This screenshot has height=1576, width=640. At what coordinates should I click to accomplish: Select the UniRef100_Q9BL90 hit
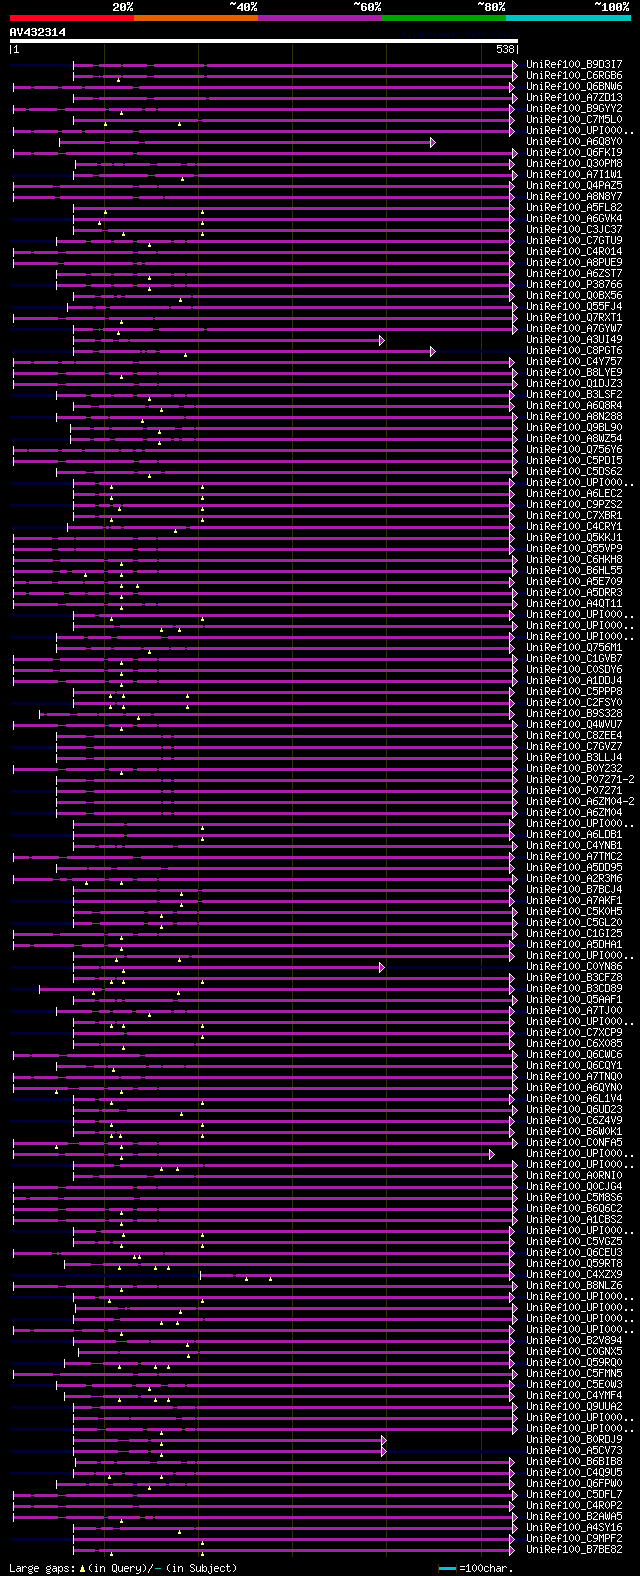pos(574,427)
